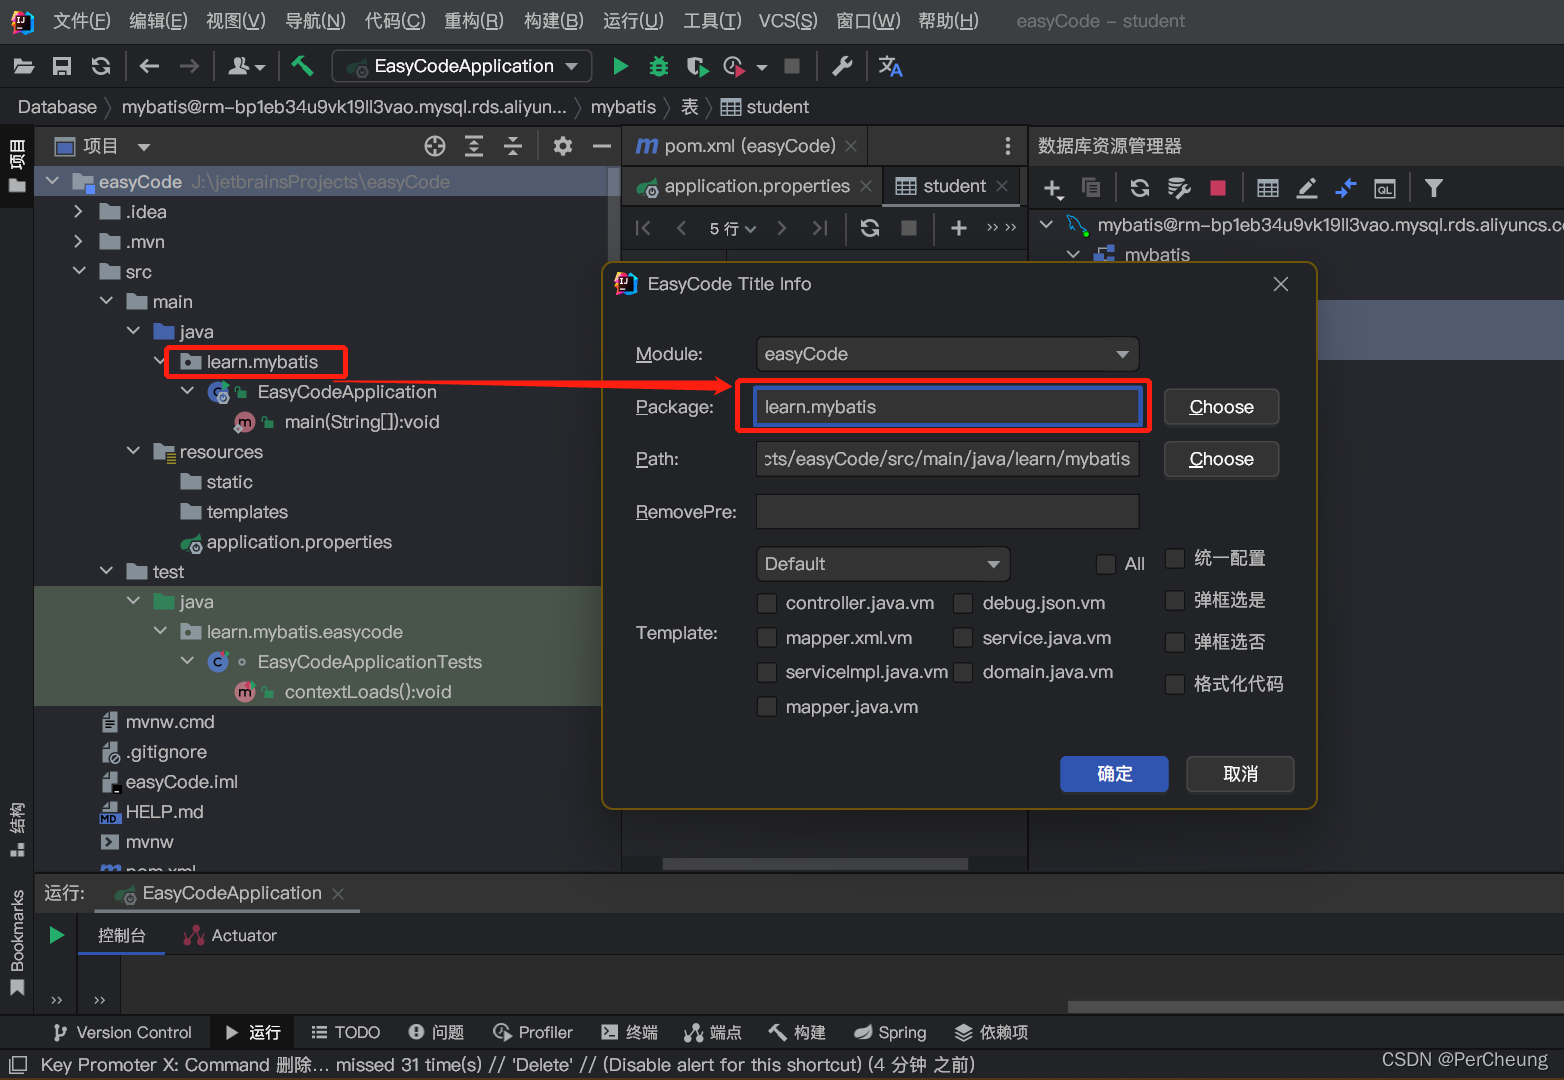Image resolution: width=1564 pixels, height=1080 pixels.
Task: Open the Module dropdown showing easyCode
Action: 947,354
